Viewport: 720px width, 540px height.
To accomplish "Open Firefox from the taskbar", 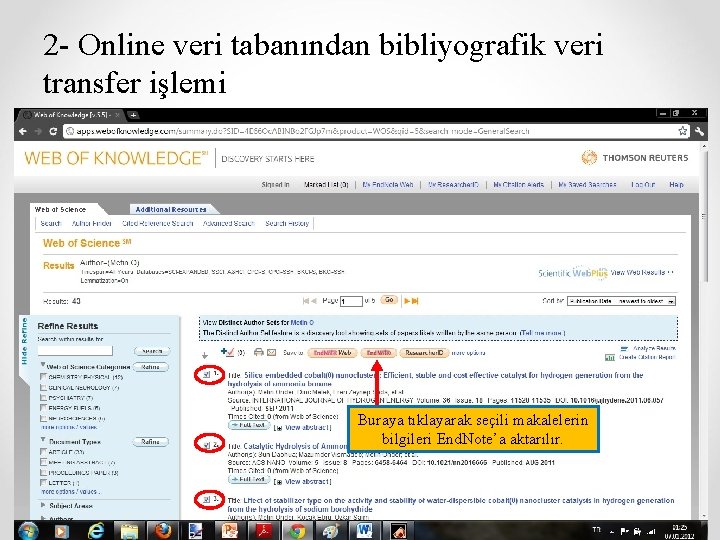I will pyautogui.click(x=163, y=531).
